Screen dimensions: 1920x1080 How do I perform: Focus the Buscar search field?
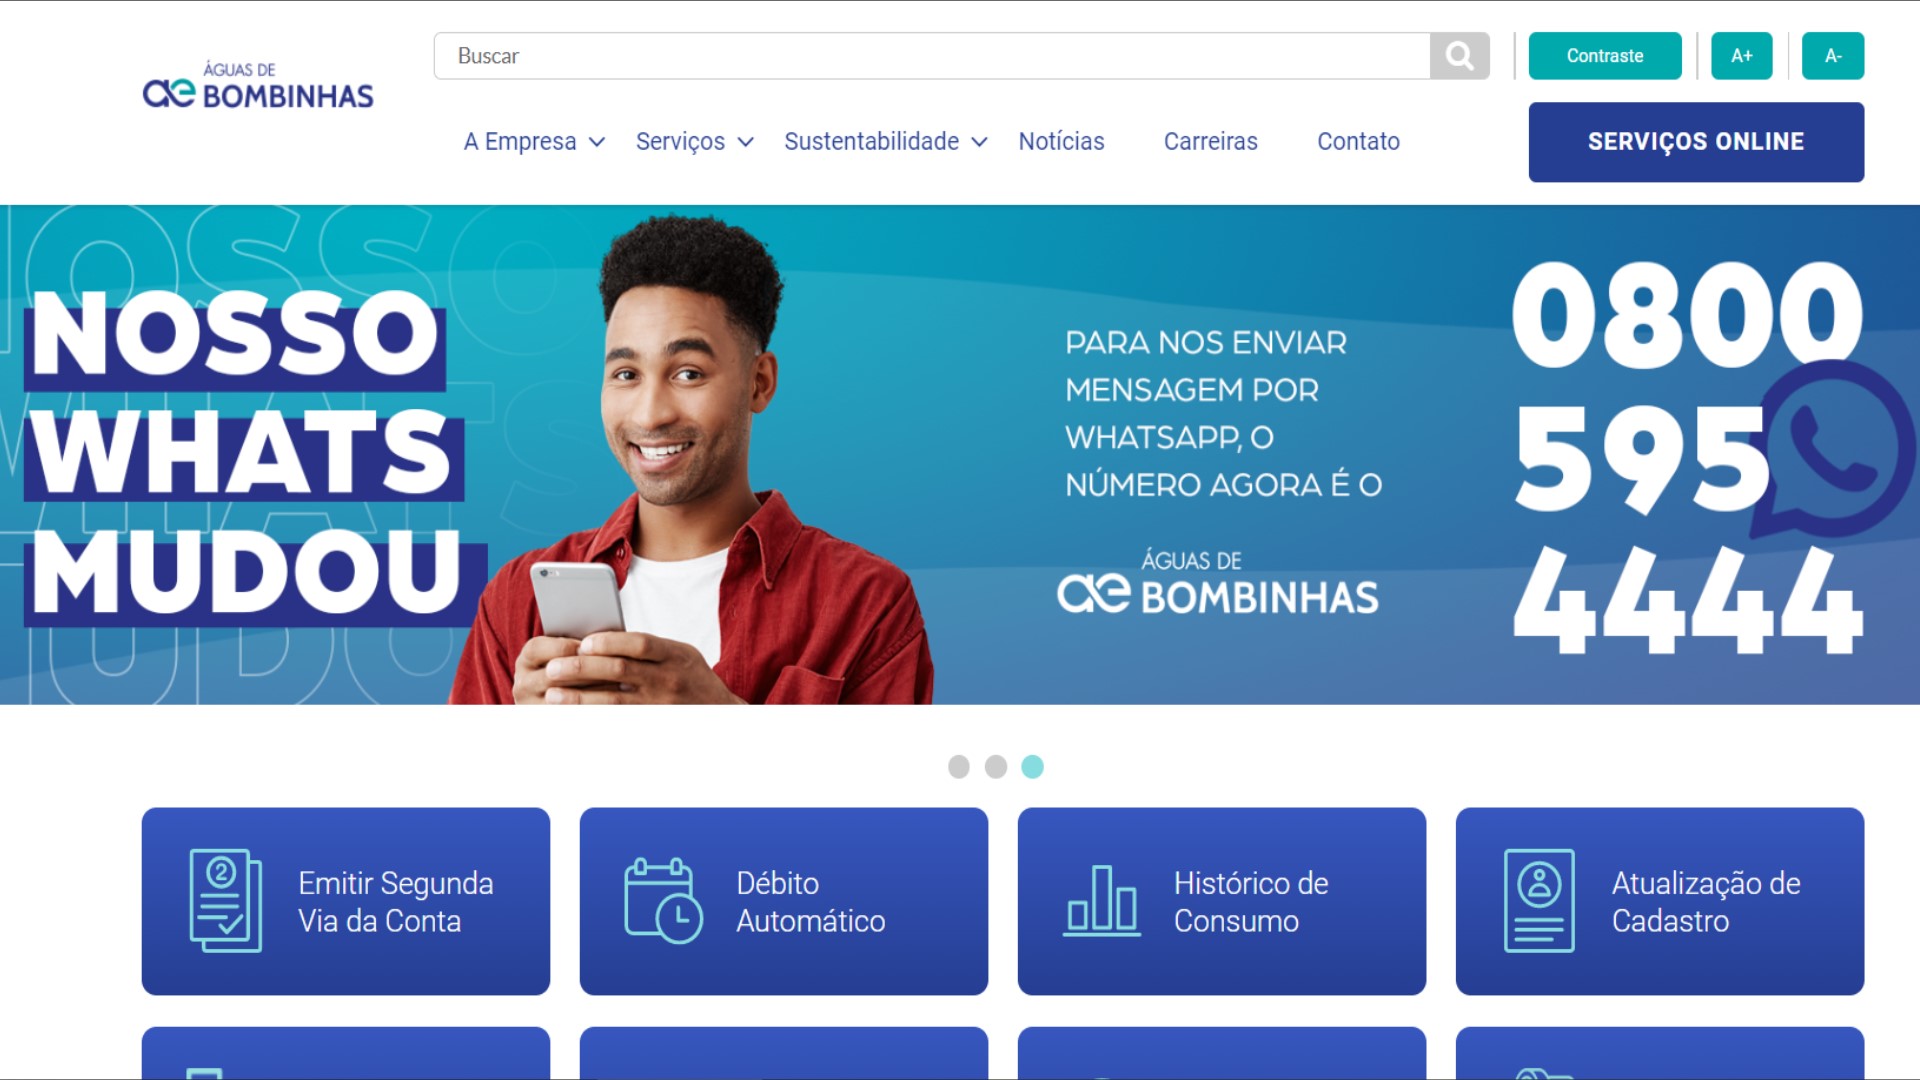932,56
